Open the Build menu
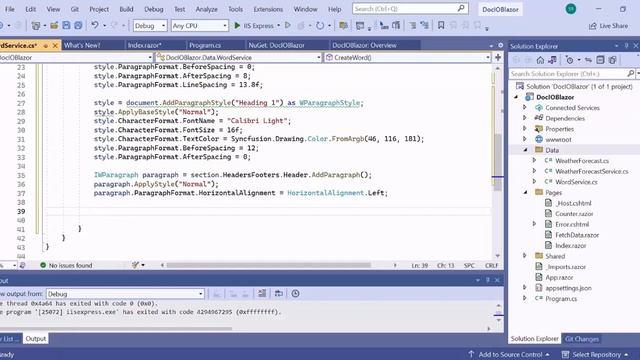640x360 pixels. click(x=126, y=9)
